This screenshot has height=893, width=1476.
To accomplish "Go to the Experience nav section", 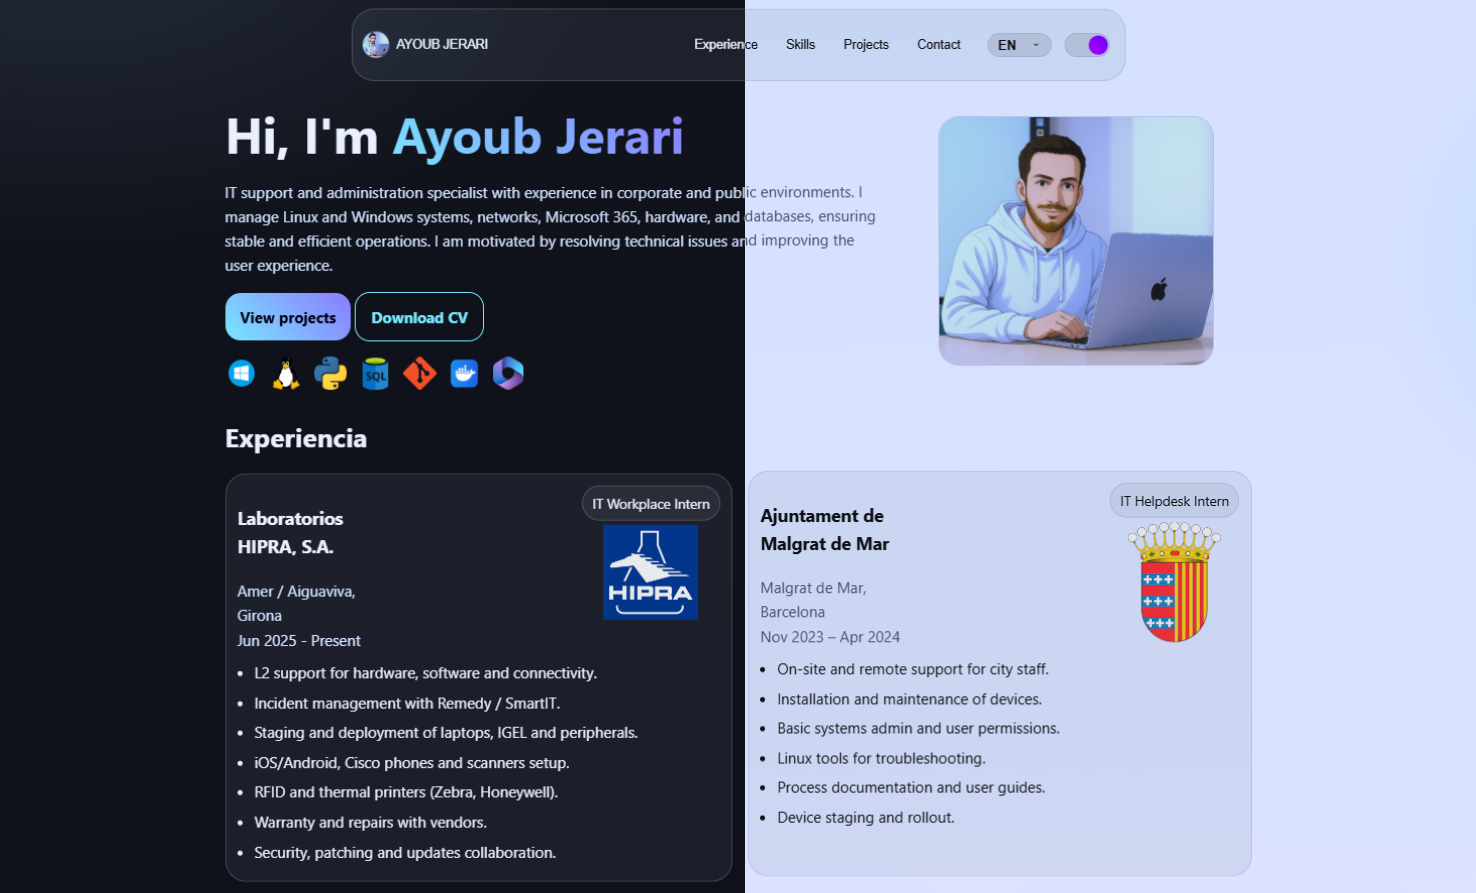I will coord(725,45).
